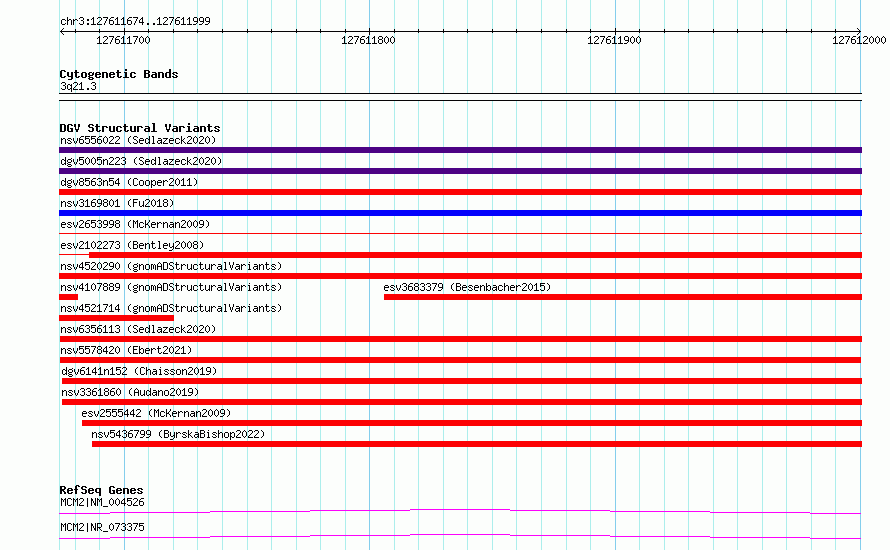Click the red bar under dgv6141n152
The width and height of the screenshot is (890, 550).
462,381
